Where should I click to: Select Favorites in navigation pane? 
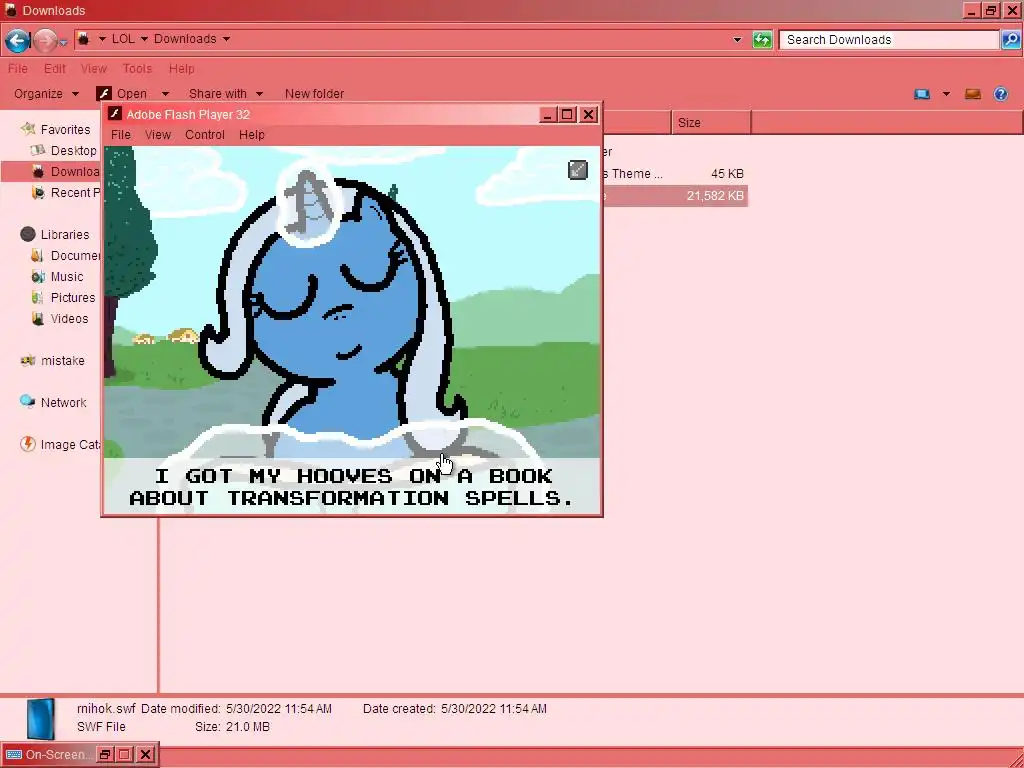coord(65,129)
